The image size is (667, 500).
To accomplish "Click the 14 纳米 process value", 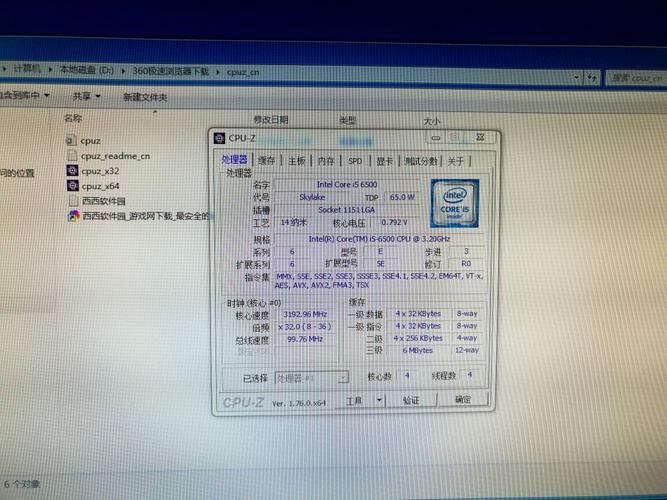I will pyautogui.click(x=294, y=222).
